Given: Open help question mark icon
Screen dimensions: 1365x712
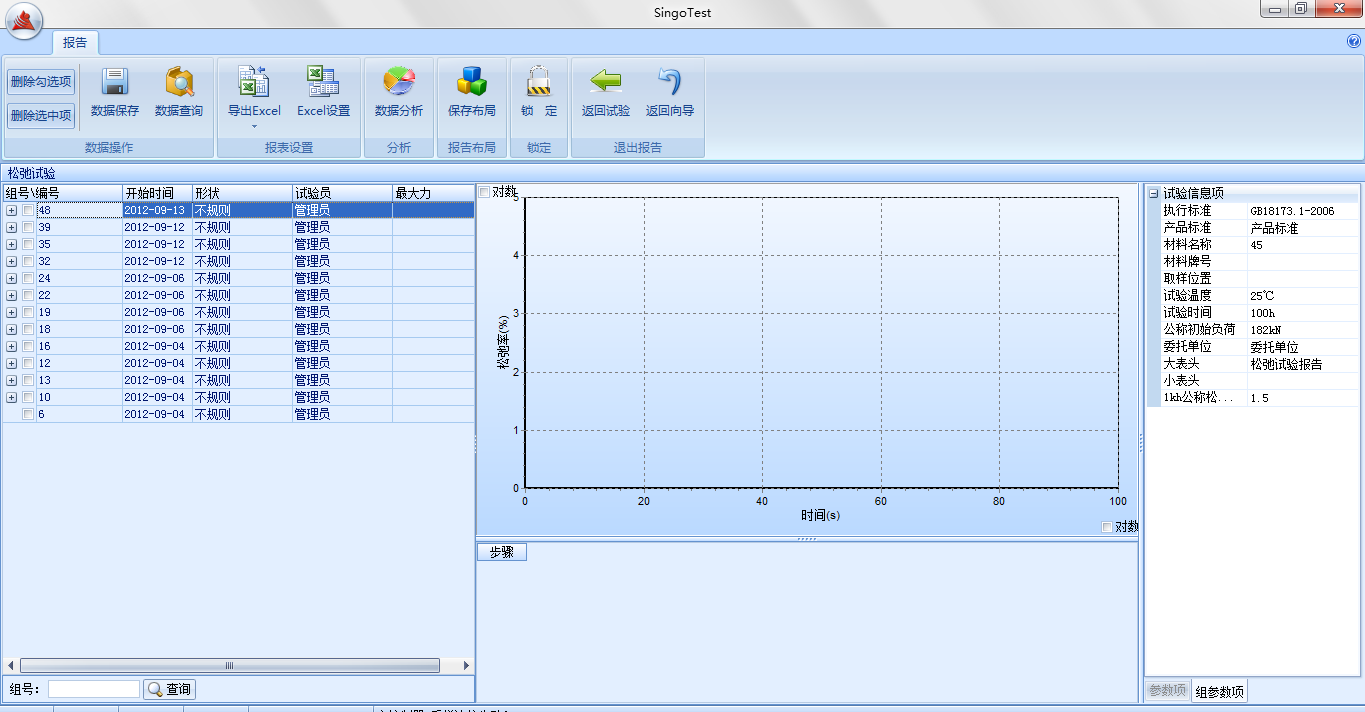Looking at the screenshot, I should pos(1354,42).
